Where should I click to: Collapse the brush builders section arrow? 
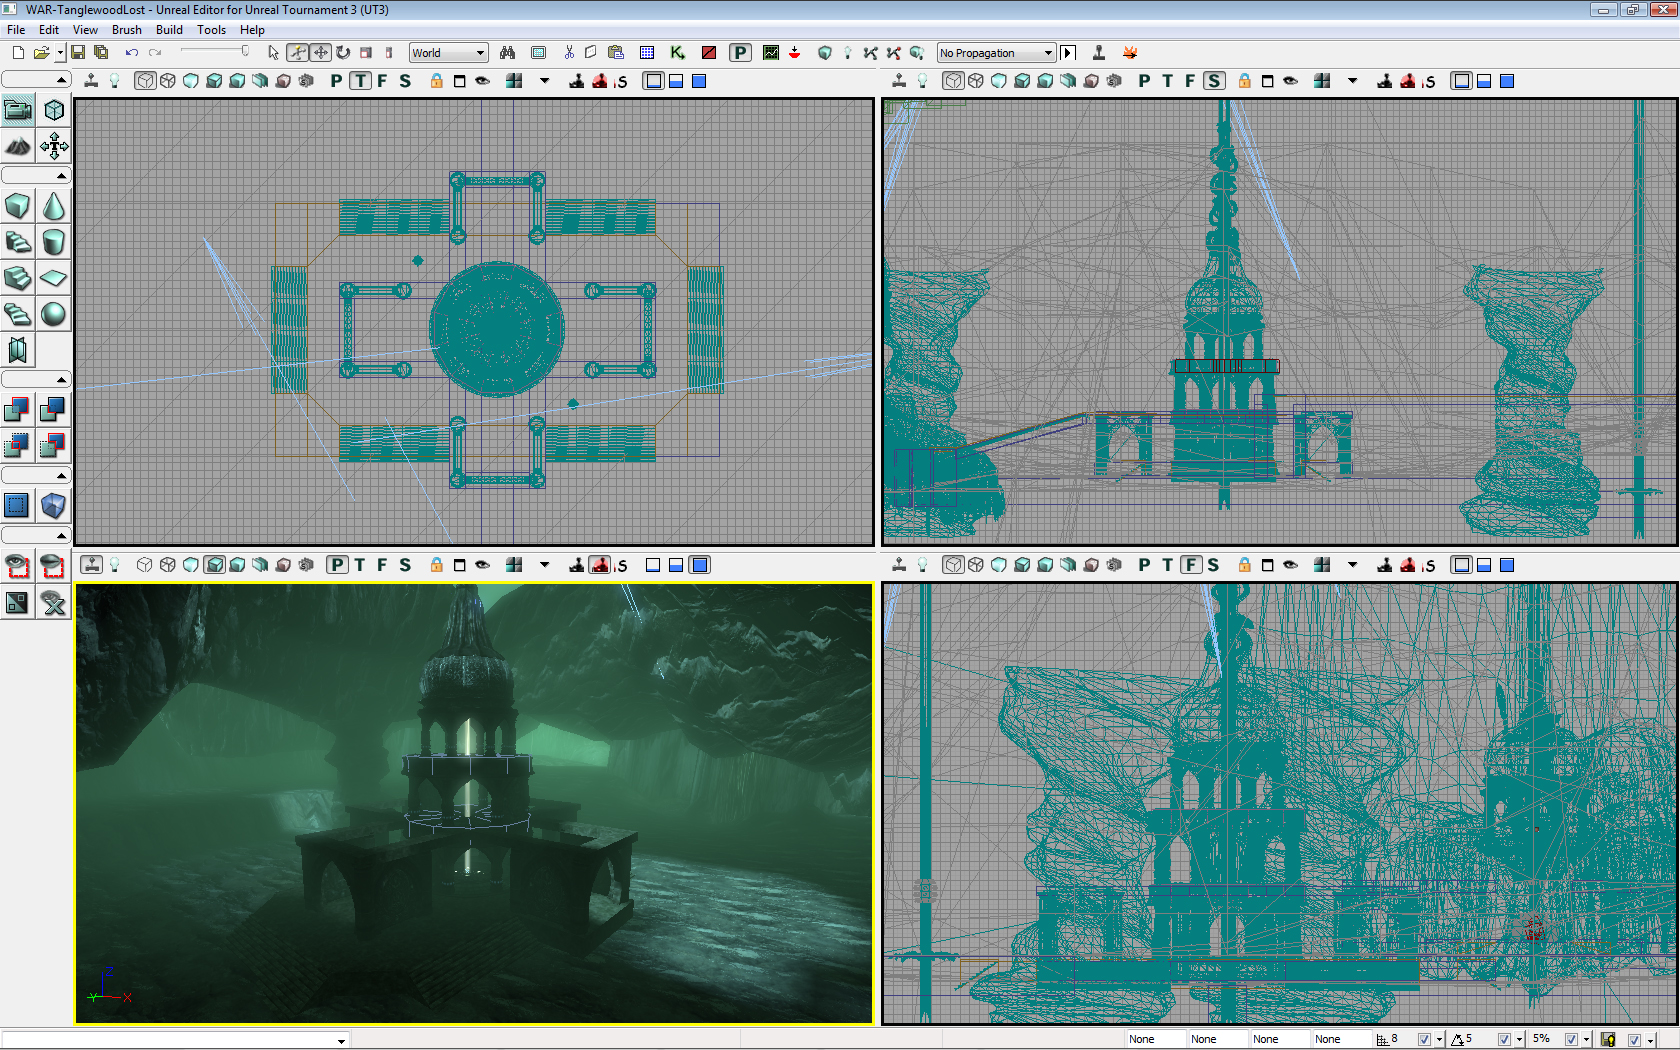tap(61, 176)
